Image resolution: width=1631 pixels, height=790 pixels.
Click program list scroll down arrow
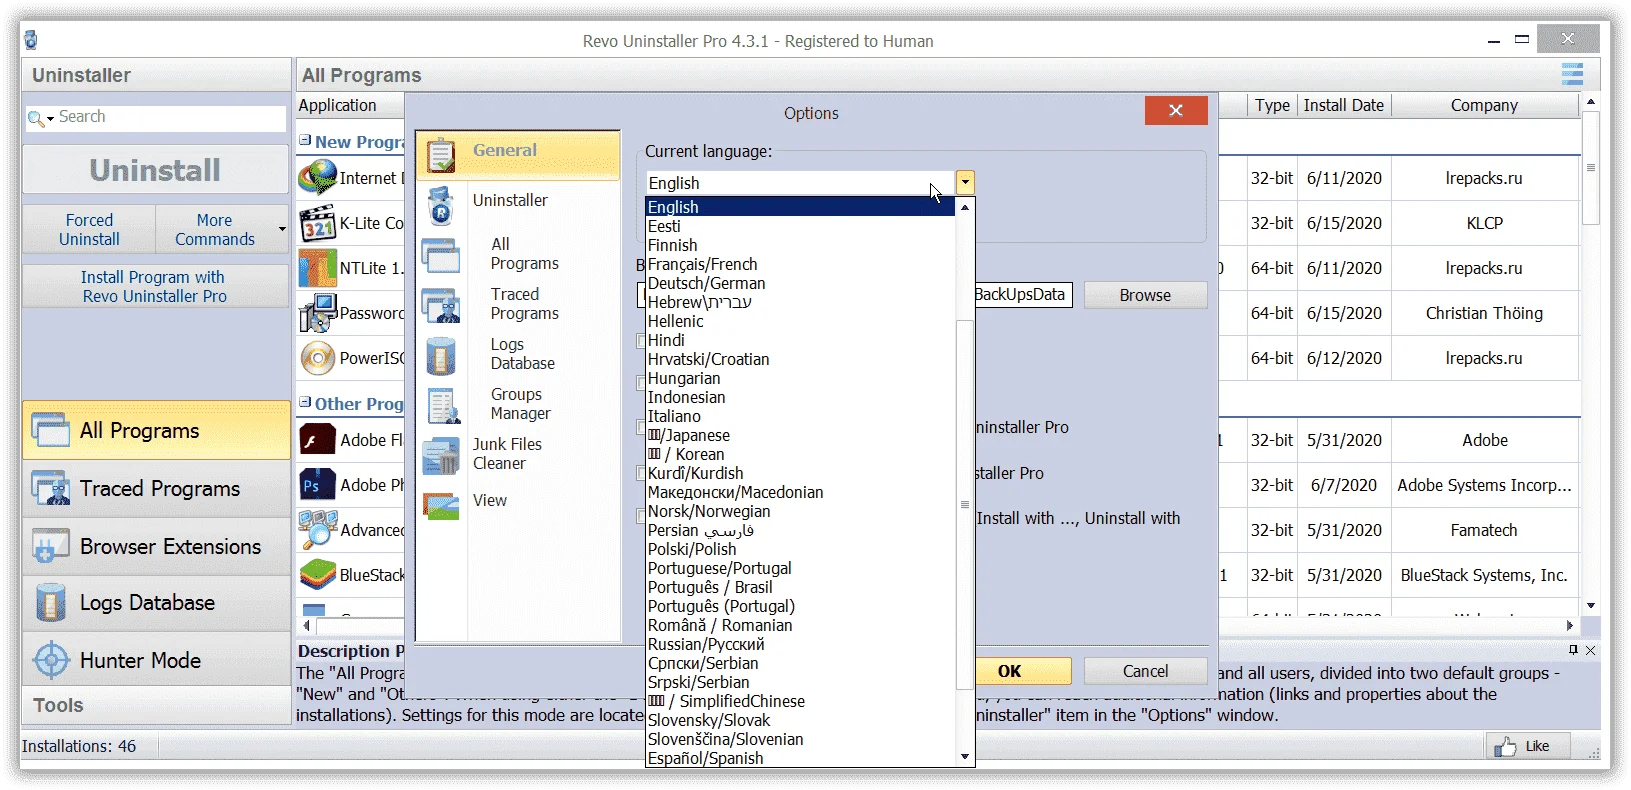coord(1590,605)
